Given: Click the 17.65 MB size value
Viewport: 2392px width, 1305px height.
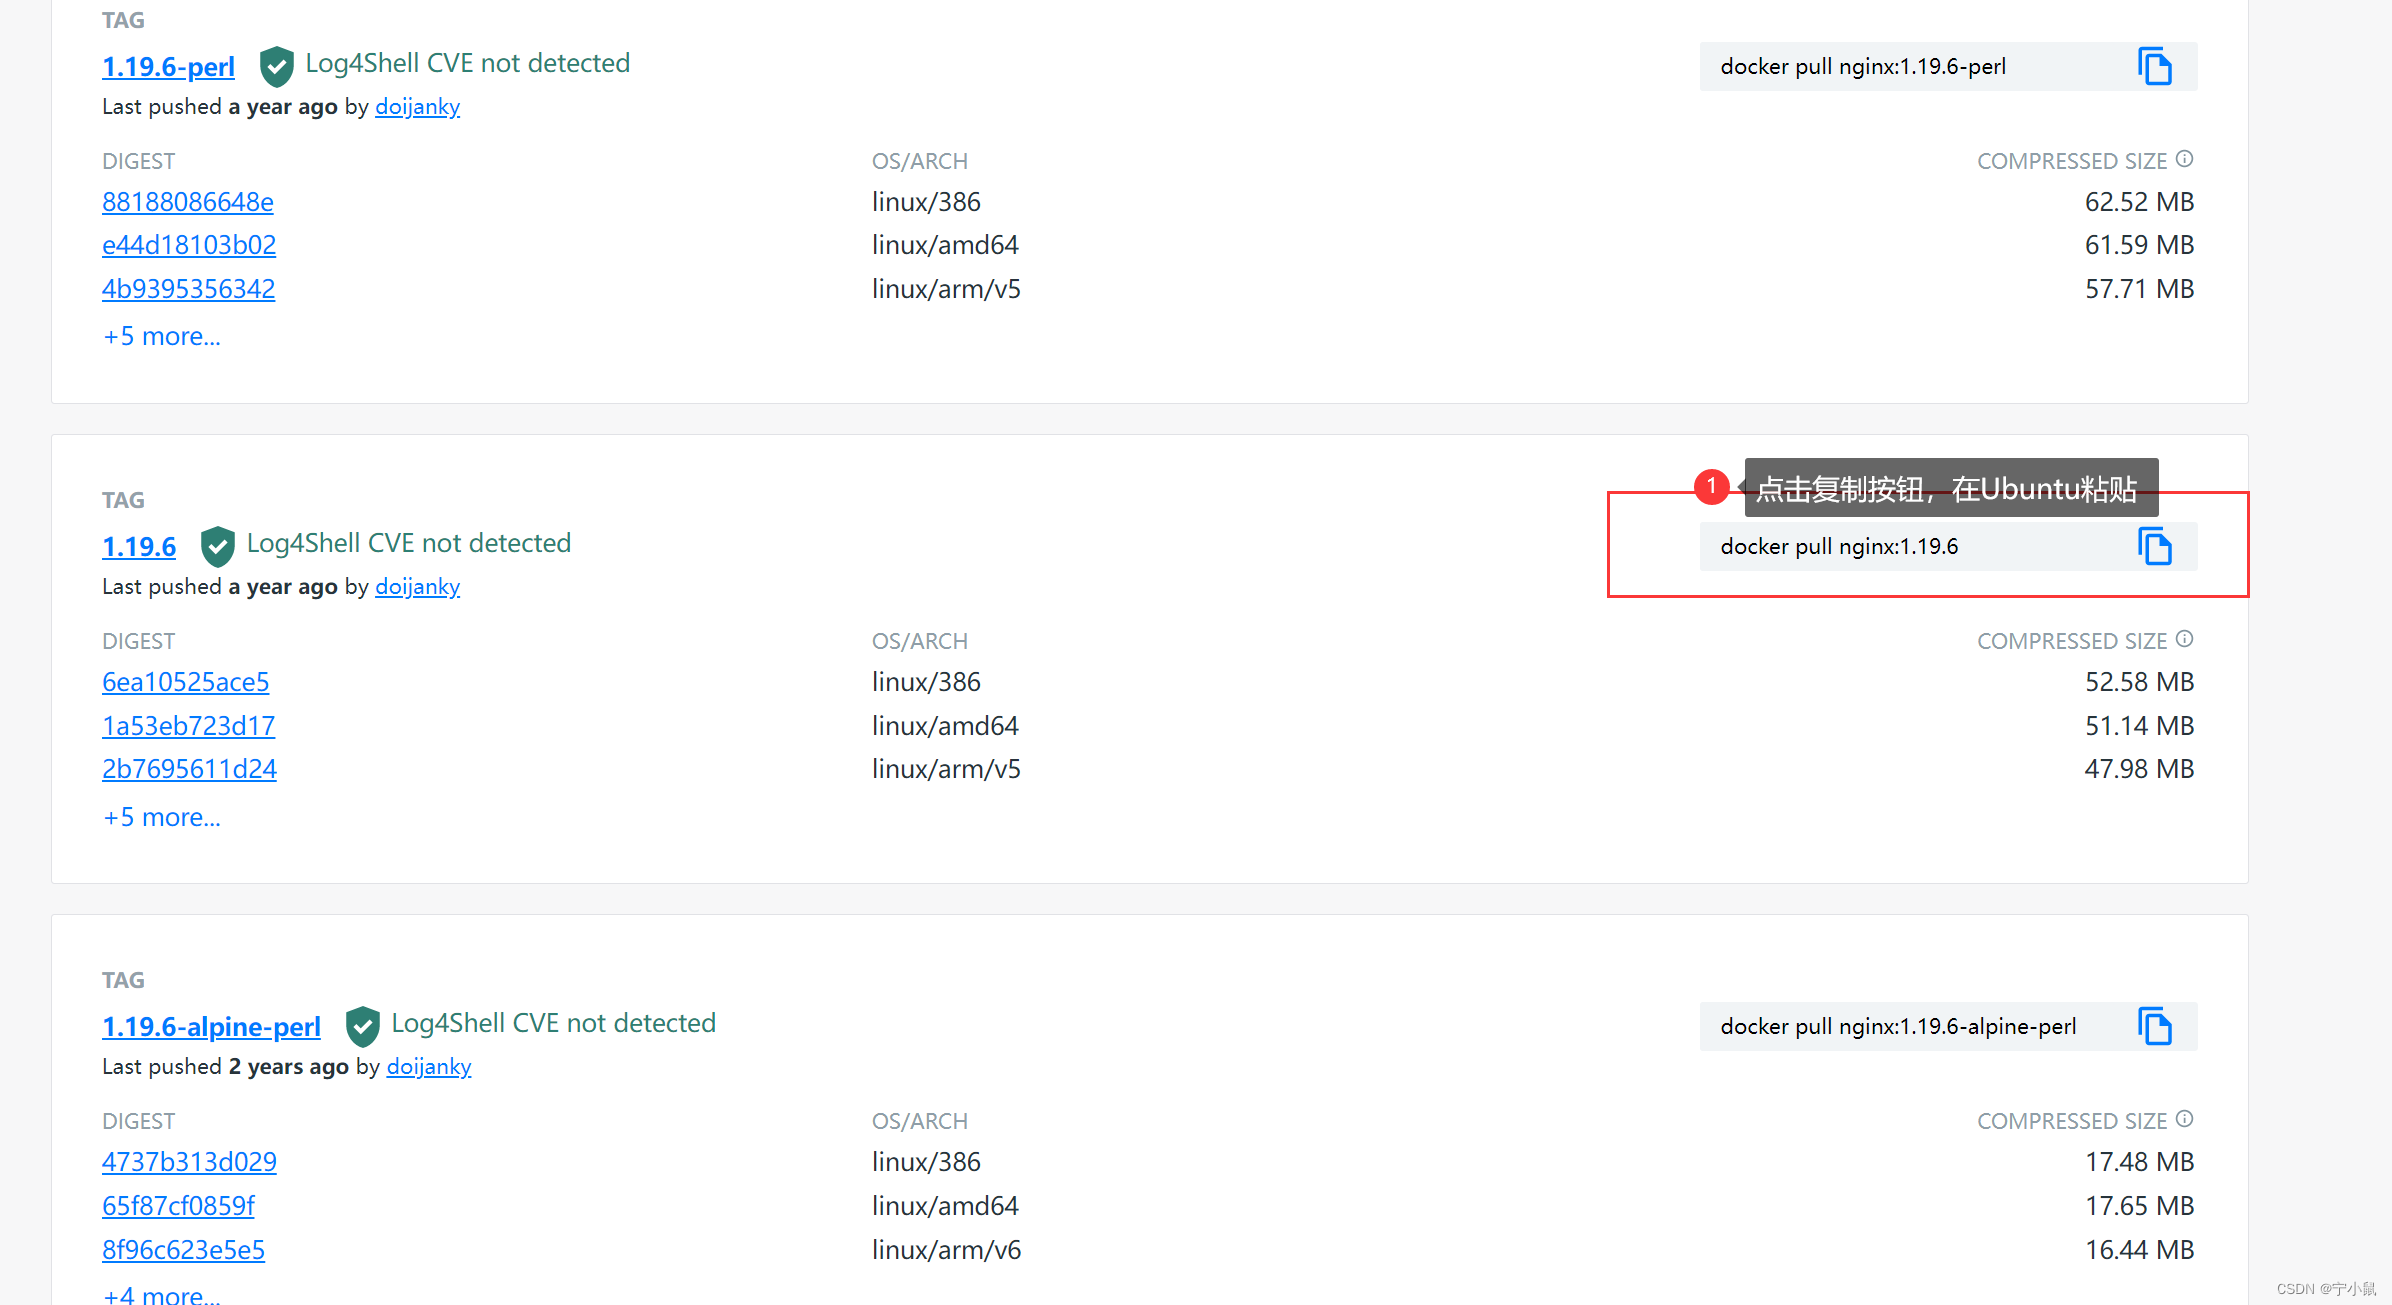Looking at the screenshot, I should click(x=2139, y=1206).
